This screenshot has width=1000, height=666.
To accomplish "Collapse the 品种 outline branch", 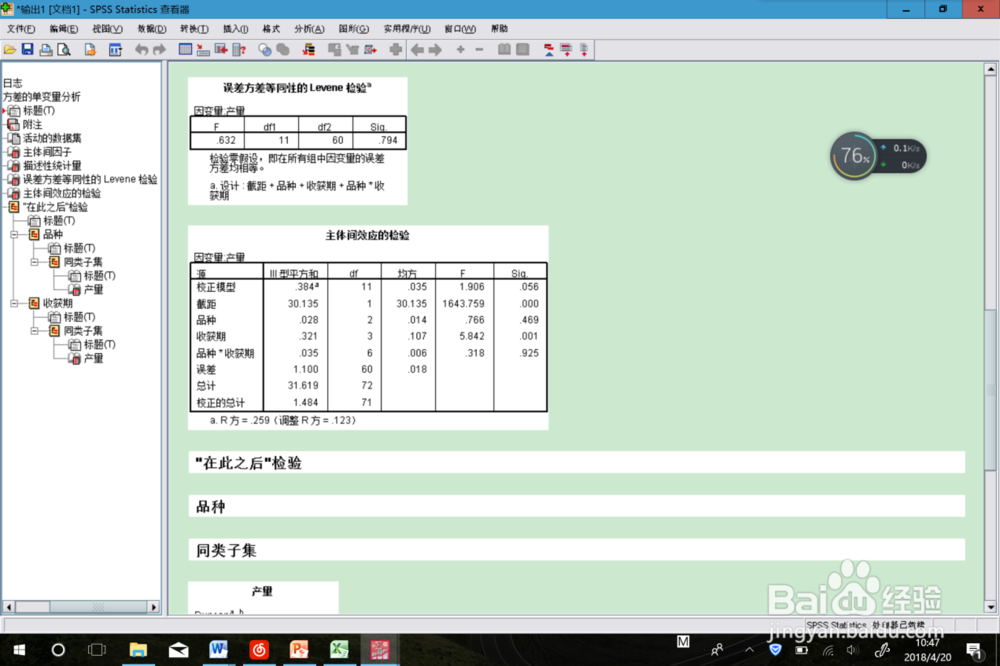I will (13, 234).
